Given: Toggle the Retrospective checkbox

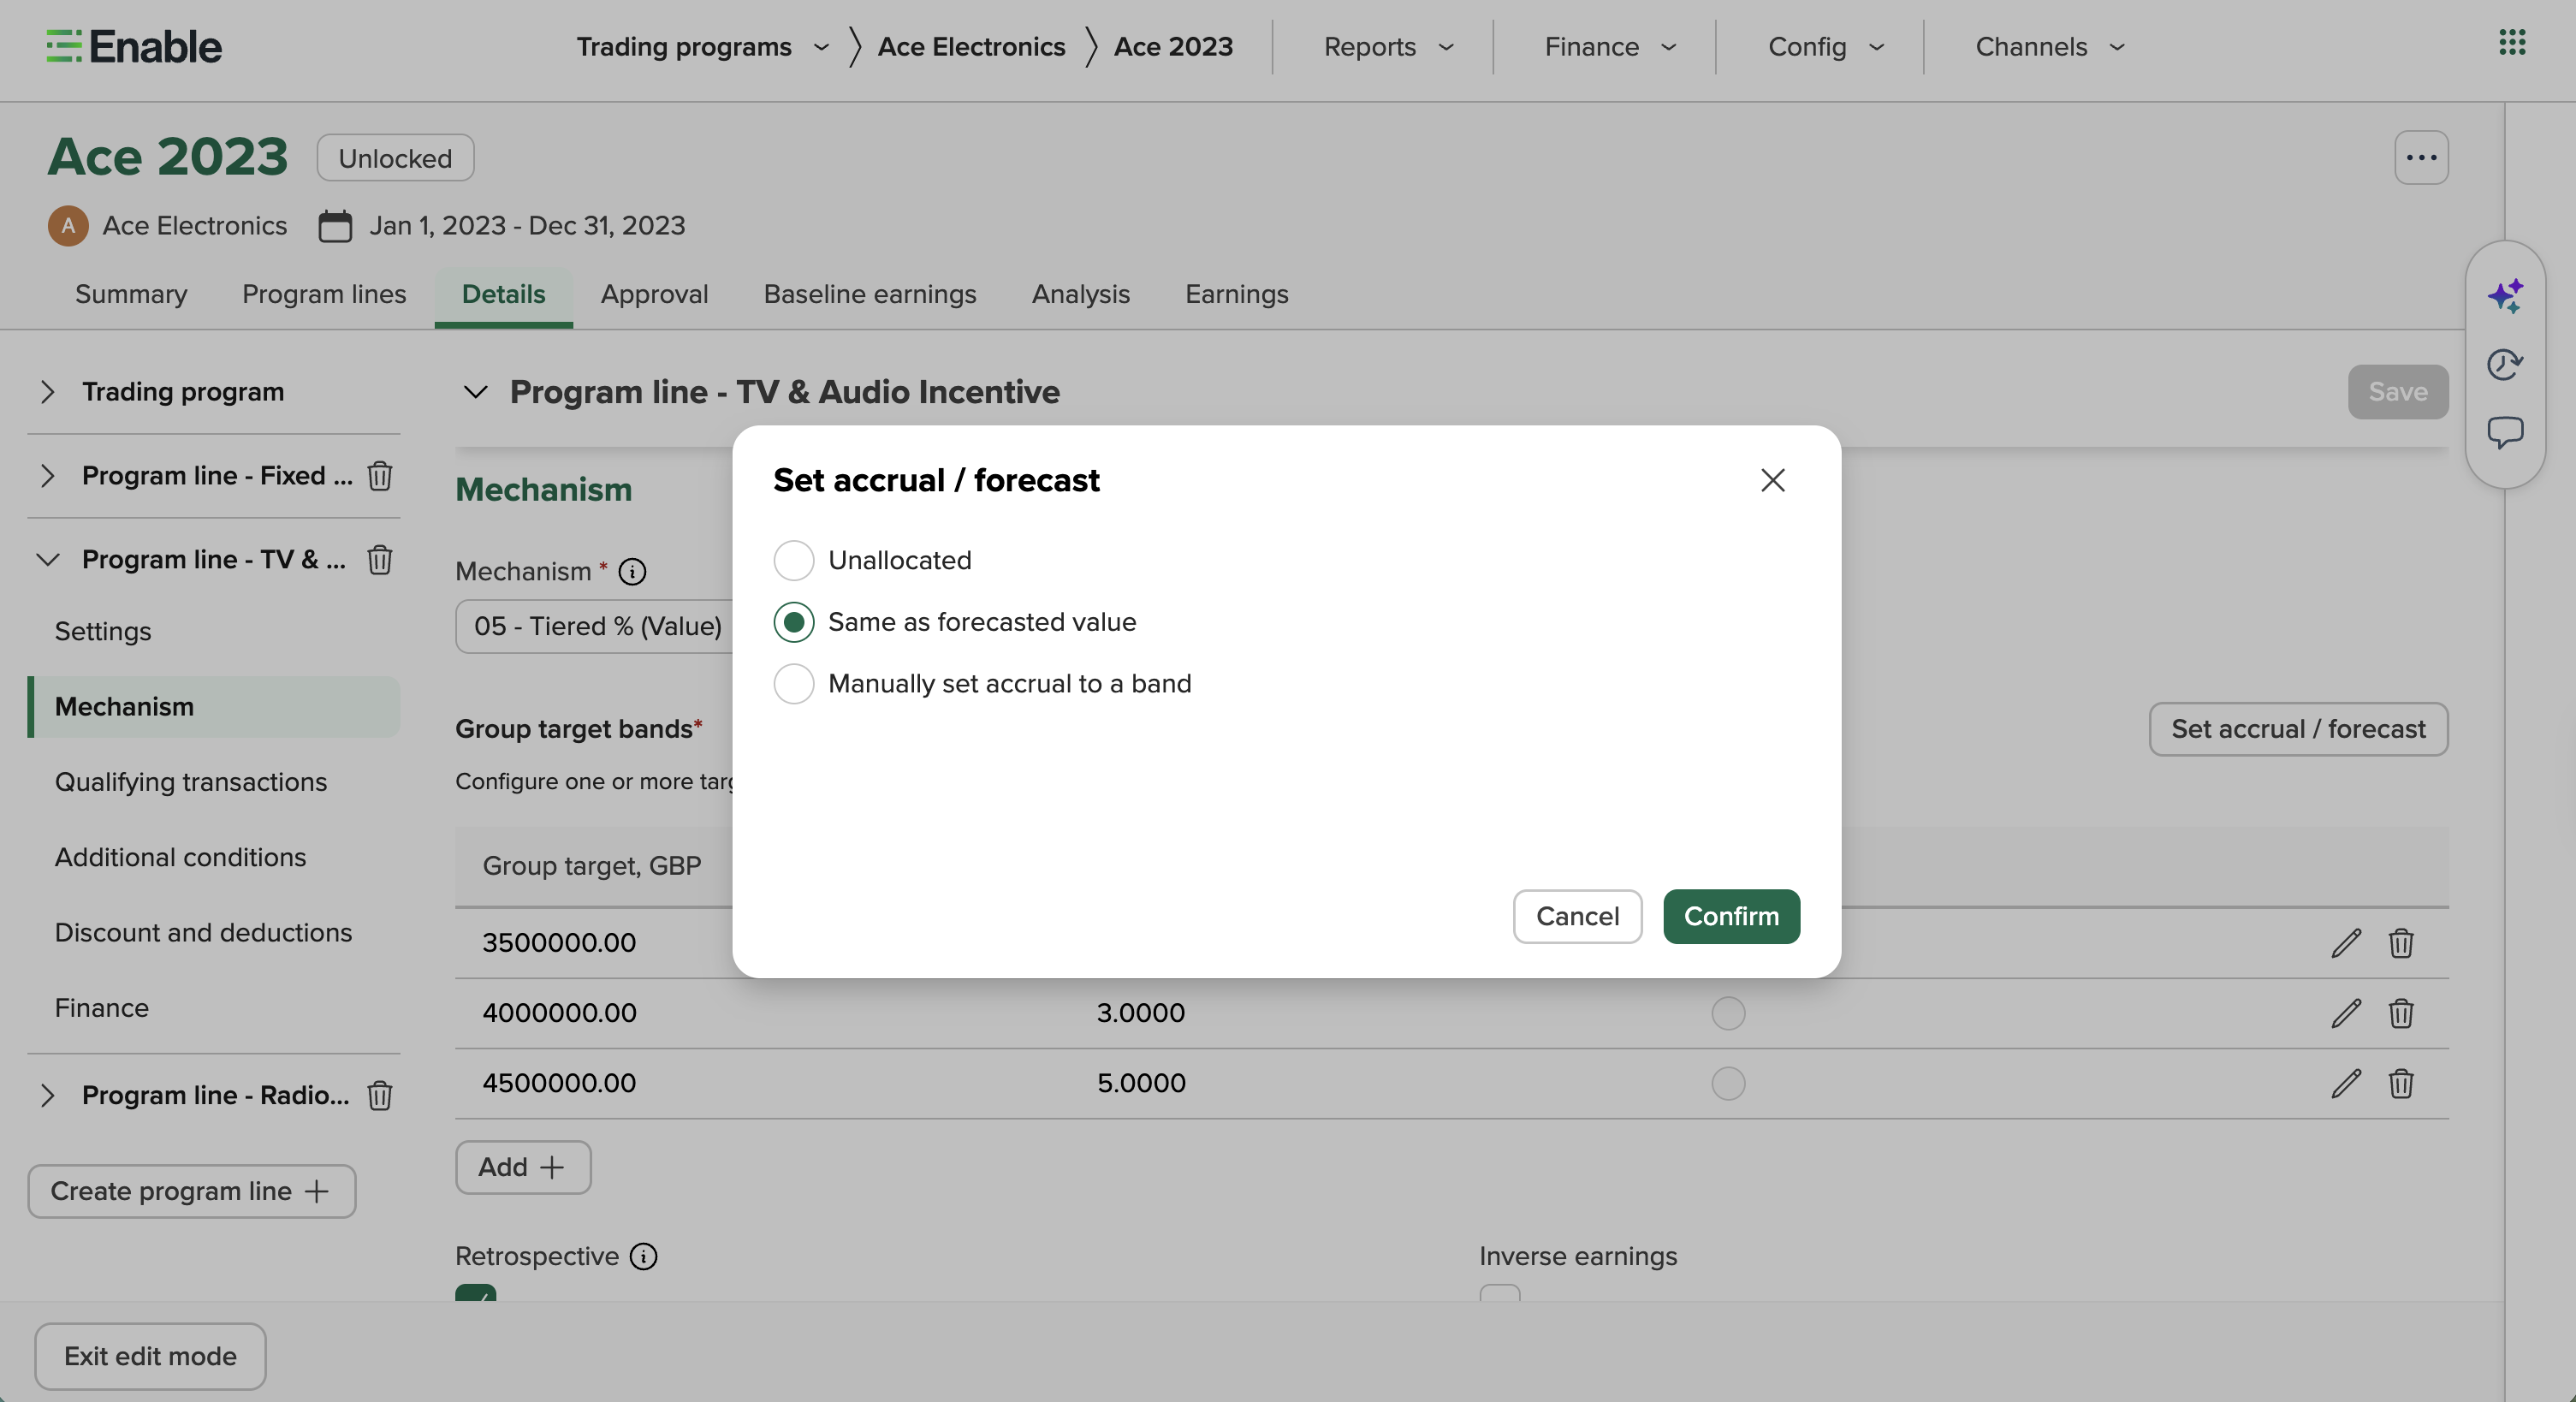Looking at the screenshot, I should coord(476,1293).
